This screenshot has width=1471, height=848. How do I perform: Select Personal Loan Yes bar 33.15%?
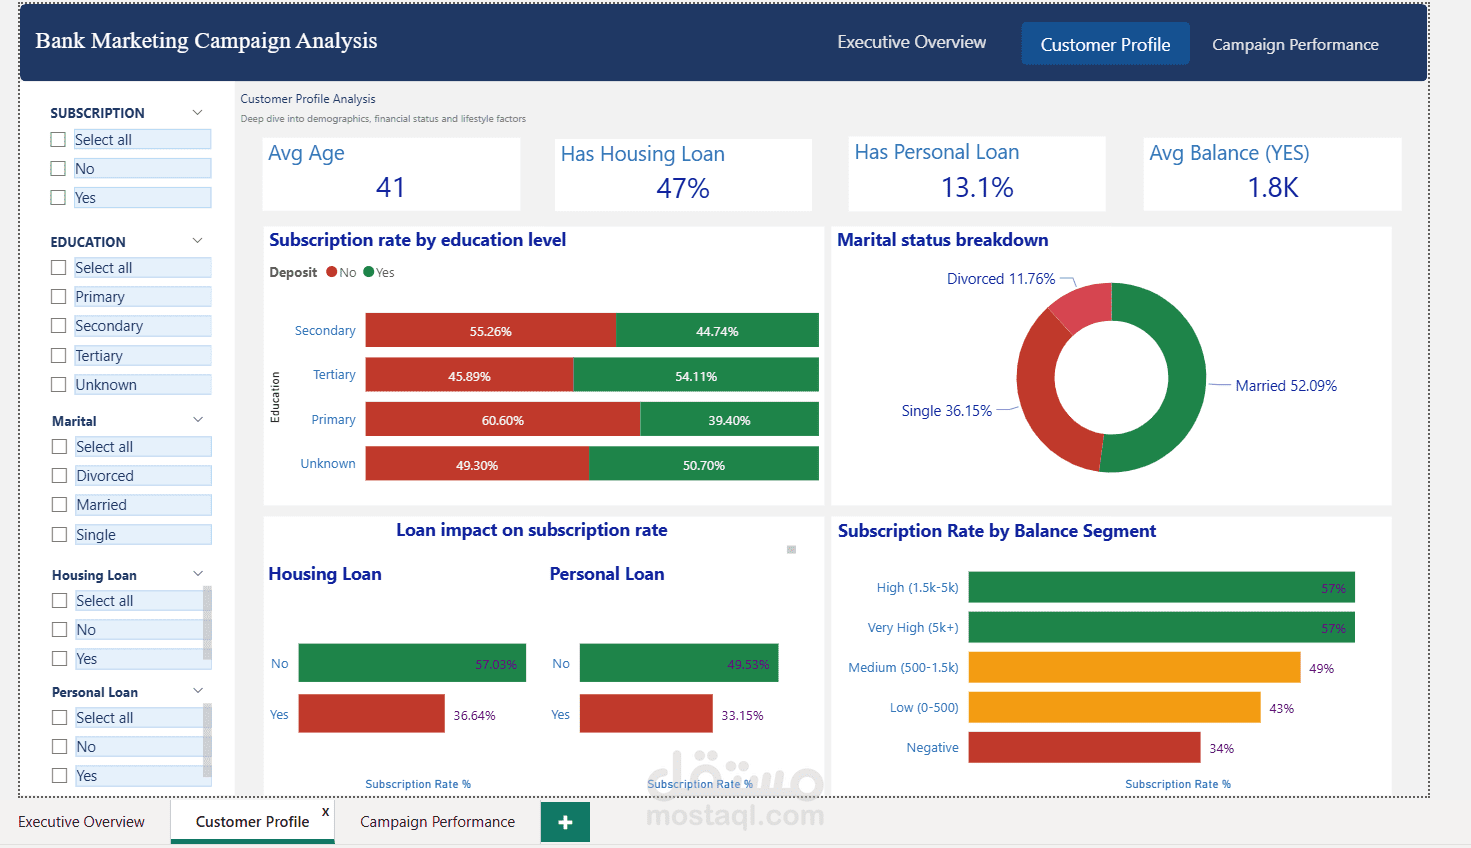click(x=646, y=714)
